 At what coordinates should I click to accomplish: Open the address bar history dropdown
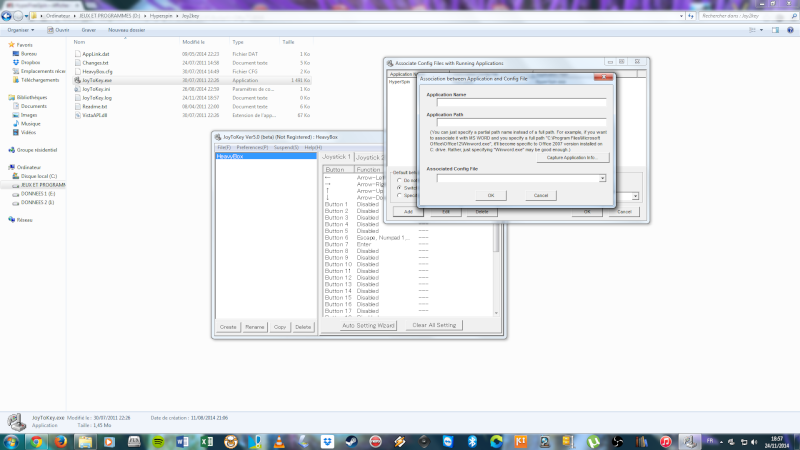[x=682, y=16]
